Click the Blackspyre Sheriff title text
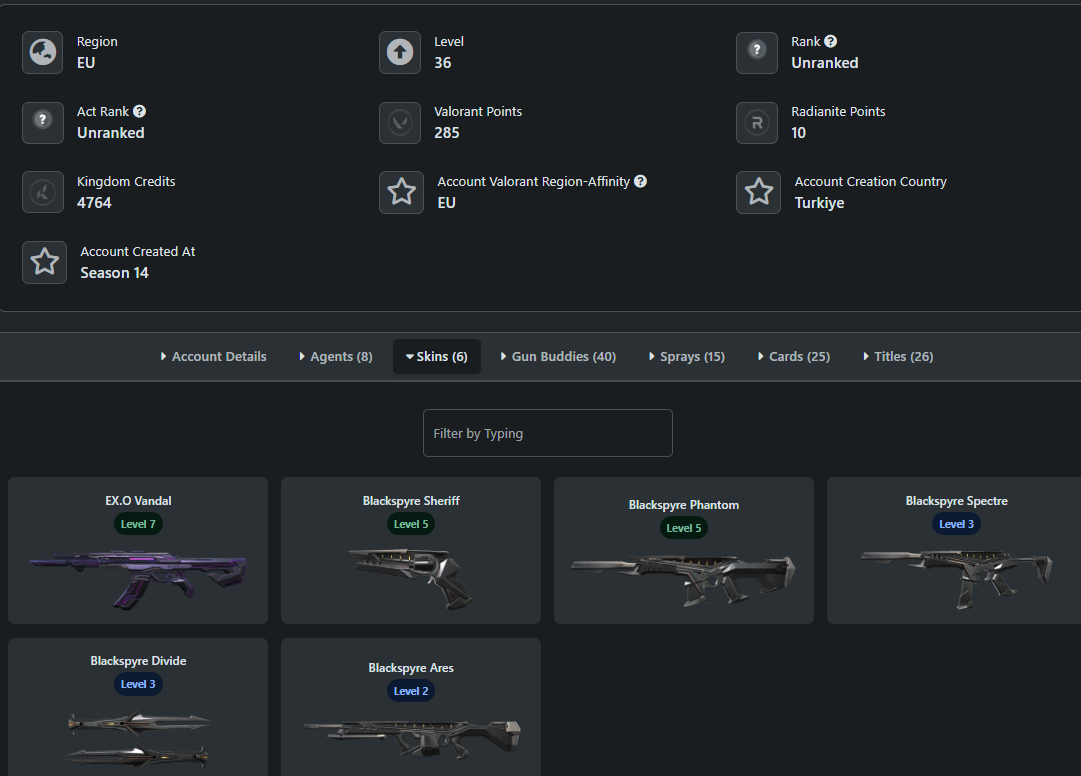The image size is (1081, 776). pos(411,501)
